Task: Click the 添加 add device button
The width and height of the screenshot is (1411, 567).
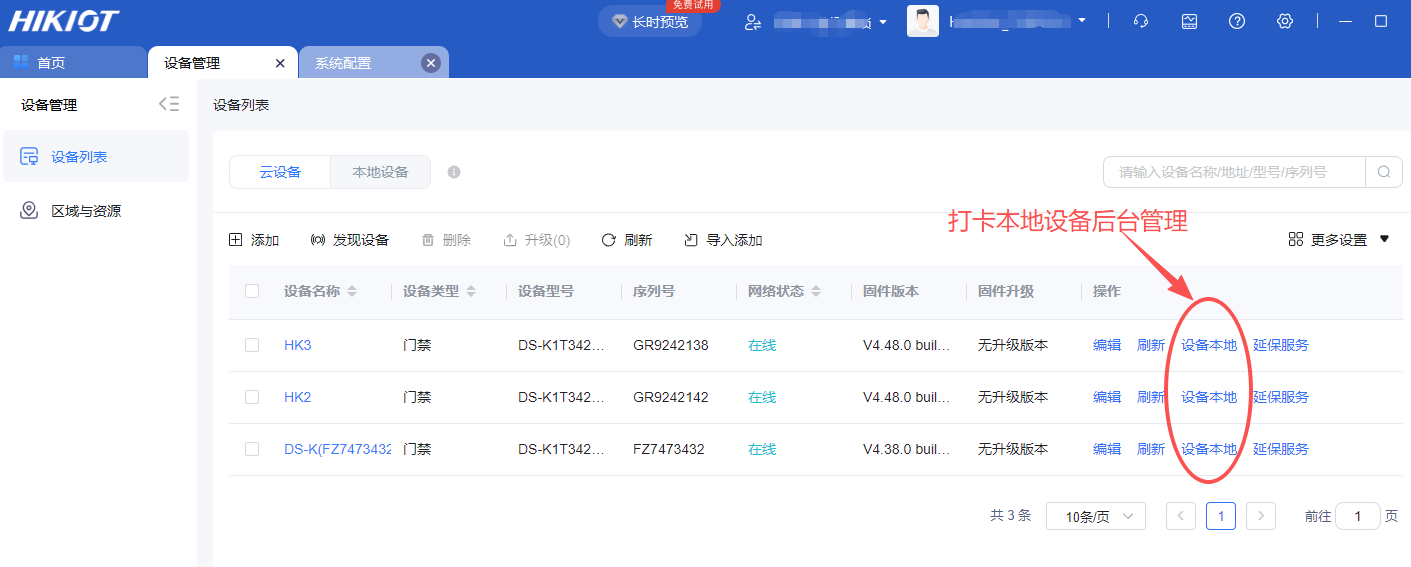Action: 254,240
